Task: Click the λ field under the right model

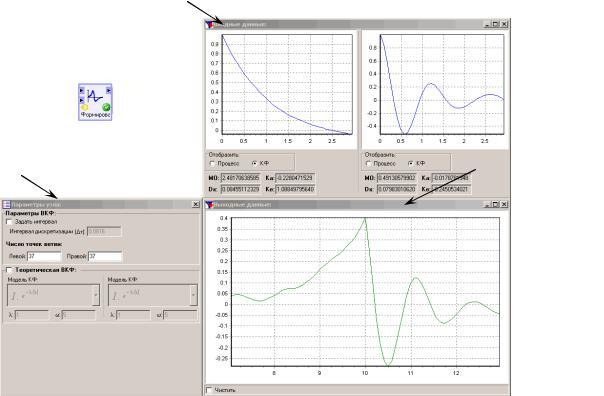Action: [133, 315]
